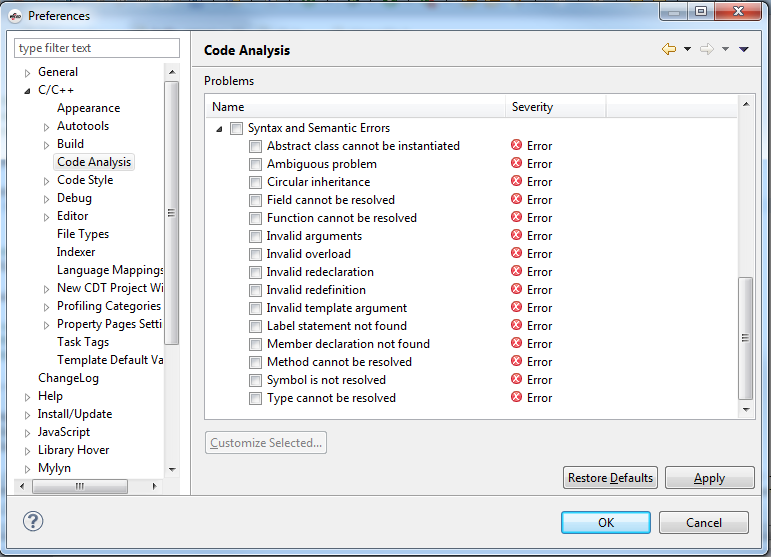771x557 pixels.
Task: Click the back navigation arrow icon
Action: click(x=669, y=49)
